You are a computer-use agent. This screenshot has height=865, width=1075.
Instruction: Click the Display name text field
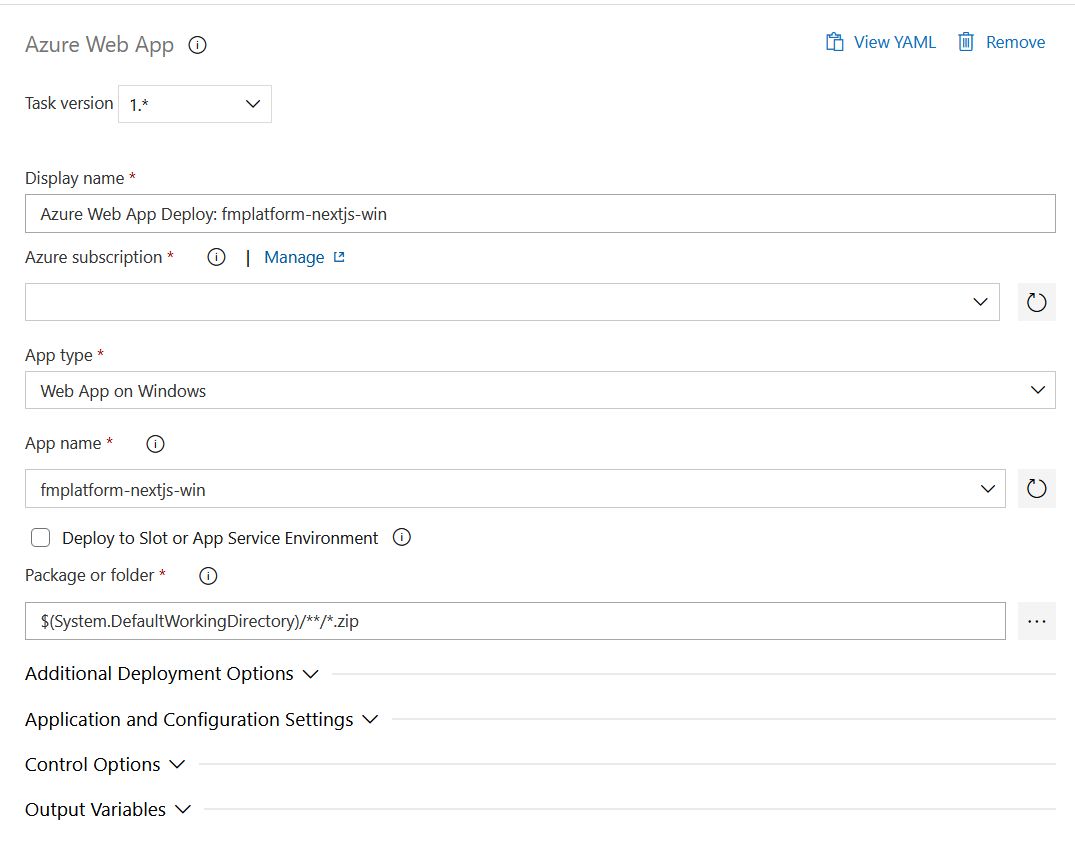pos(540,214)
